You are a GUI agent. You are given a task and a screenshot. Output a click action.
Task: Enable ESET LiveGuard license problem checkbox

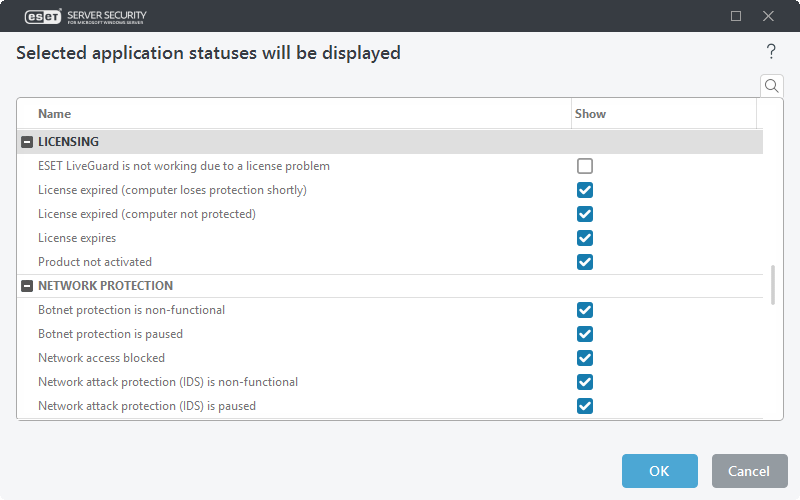(x=585, y=166)
